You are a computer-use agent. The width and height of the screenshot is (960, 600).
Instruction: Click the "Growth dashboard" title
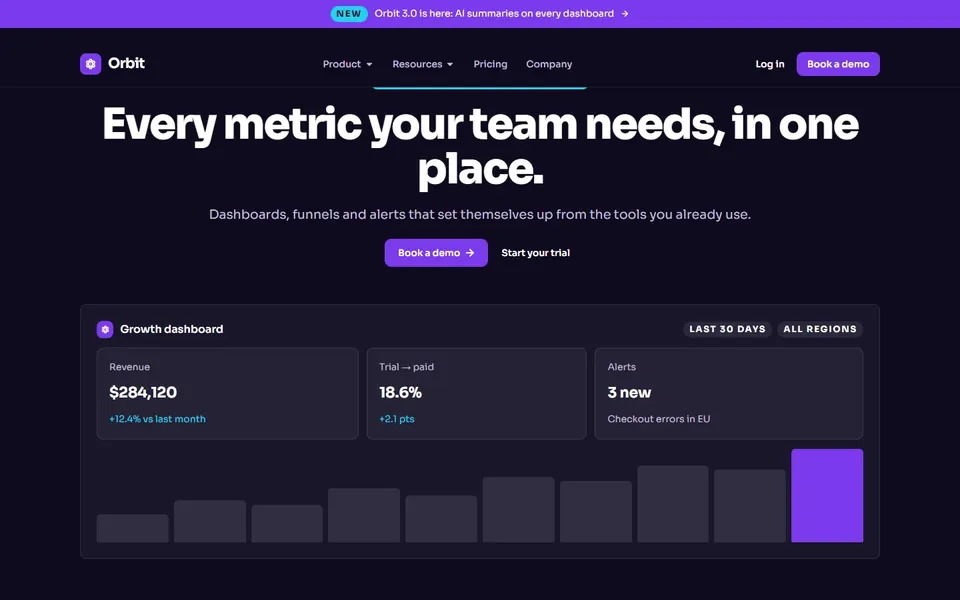point(171,329)
